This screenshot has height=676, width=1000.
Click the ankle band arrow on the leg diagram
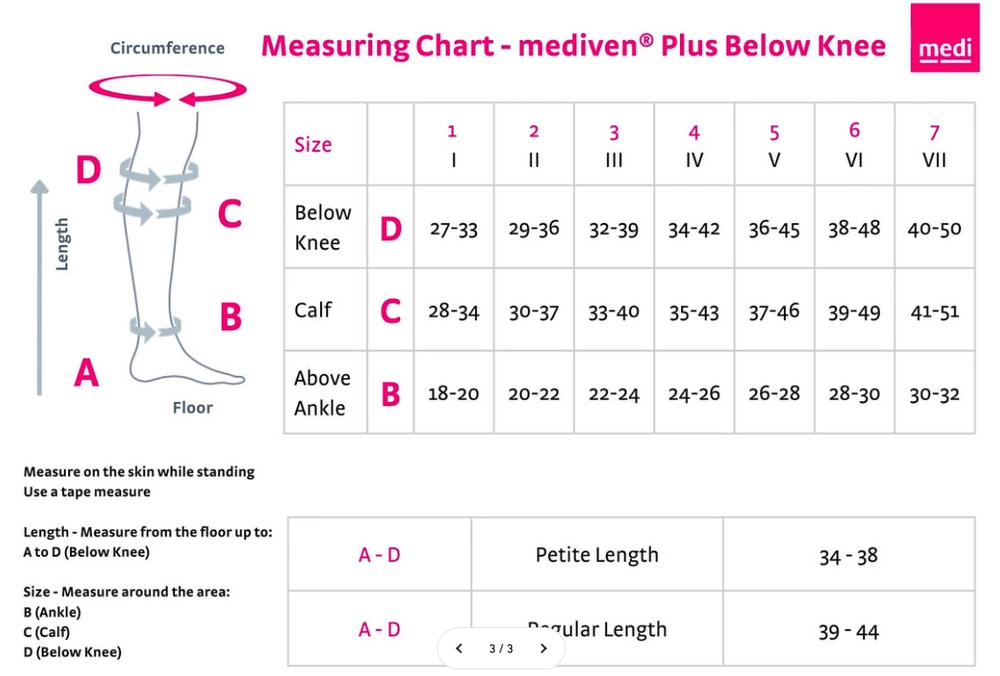tap(155, 327)
